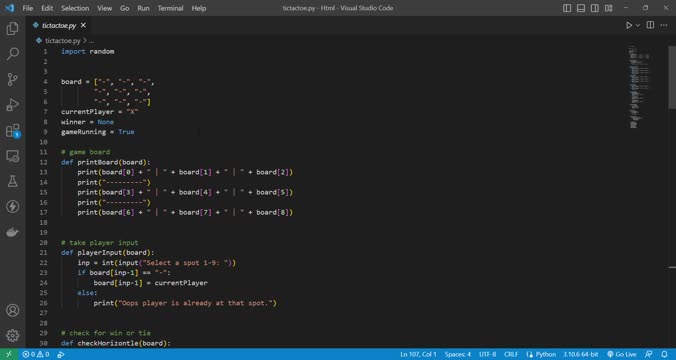Click the editor vertical scrollbar thumb
This screenshot has width=676, height=360.
(672, 78)
